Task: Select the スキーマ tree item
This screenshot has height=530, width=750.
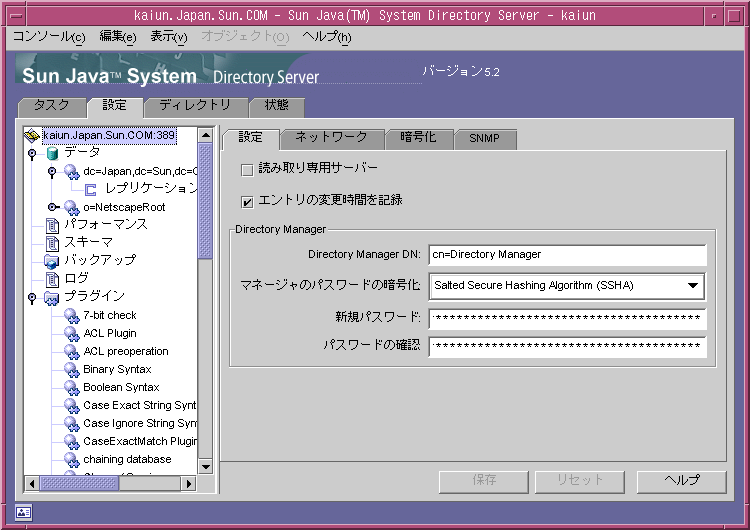Action: pos(88,243)
